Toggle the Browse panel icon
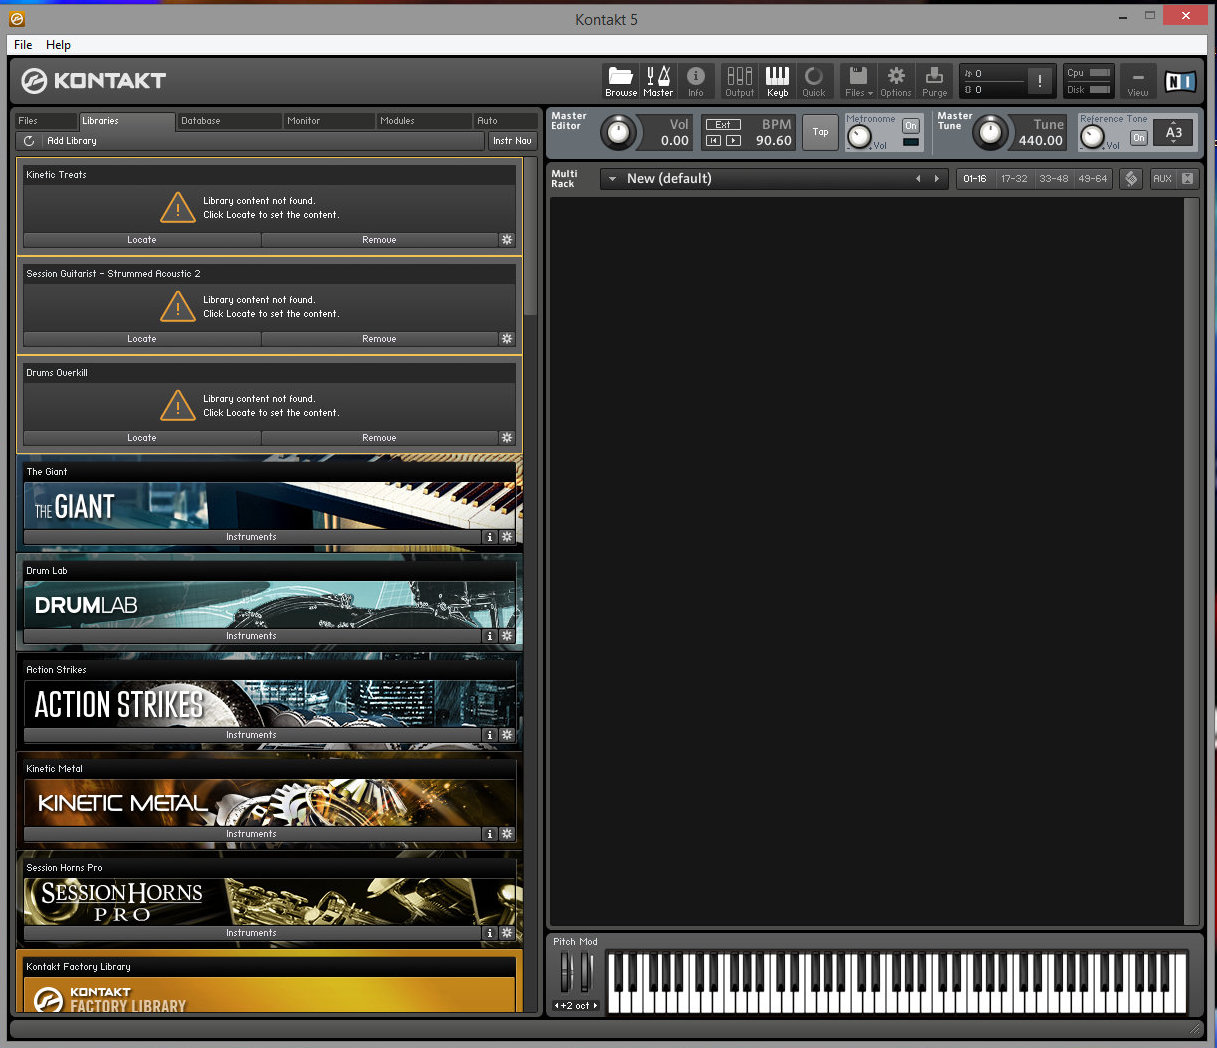Image resolution: width=1217 pixels, height=1048 pixels. (x=621, y=80)
